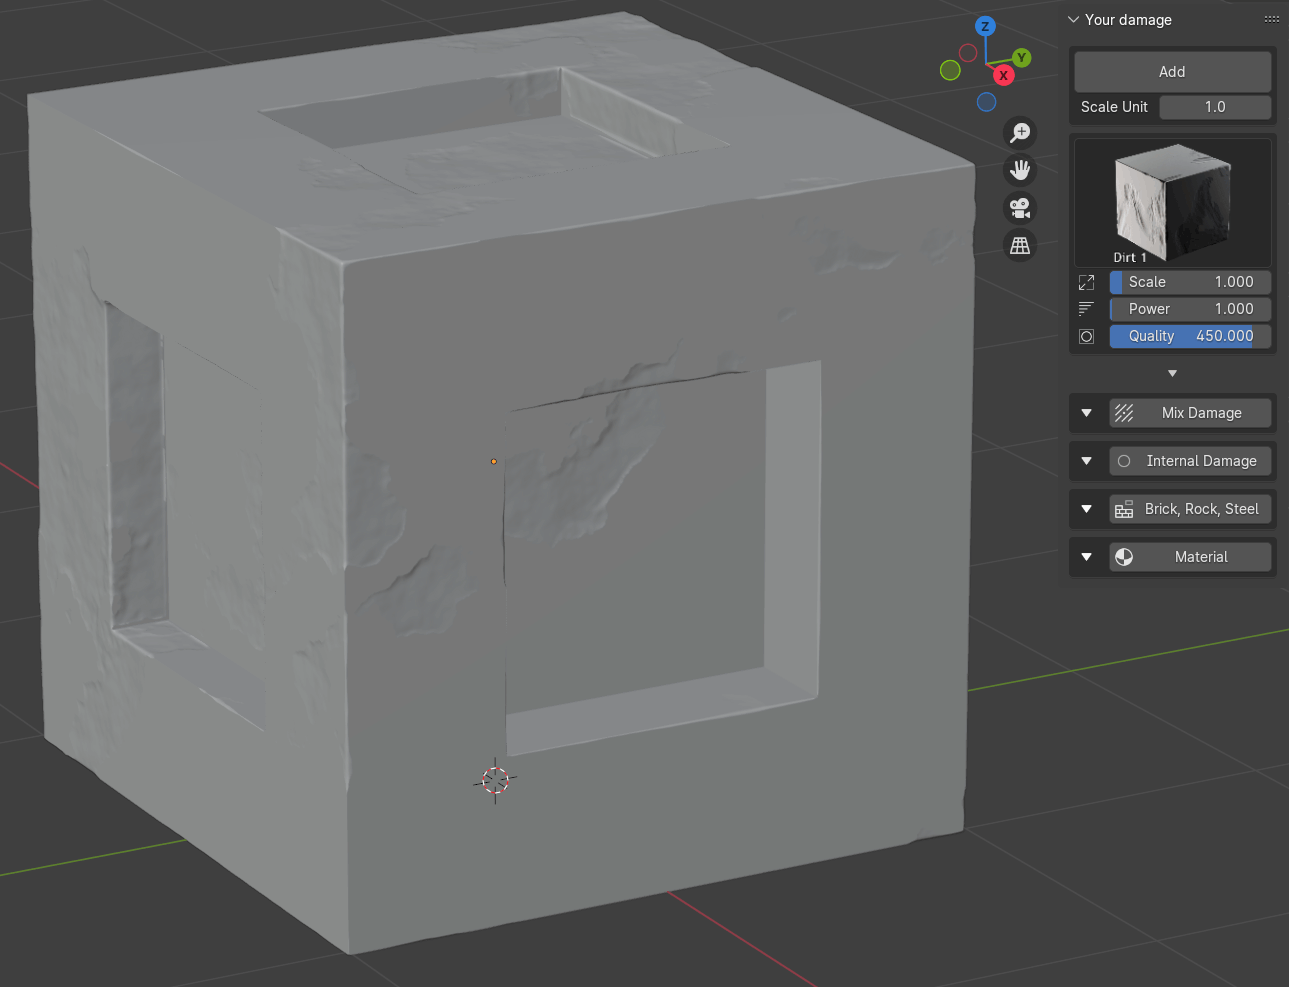1289x987 pixels.
Task: Click the Mix Damage button
Action: tap(1190, 413)
